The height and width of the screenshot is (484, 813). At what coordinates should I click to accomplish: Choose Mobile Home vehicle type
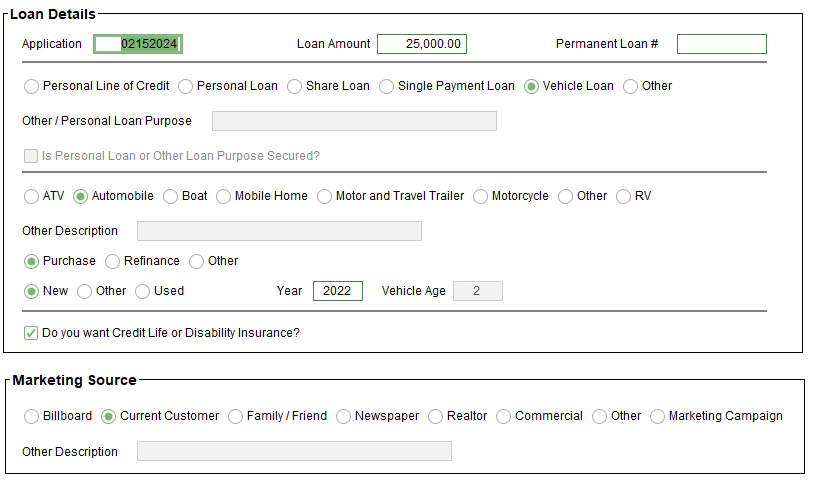tap(224, 196)
